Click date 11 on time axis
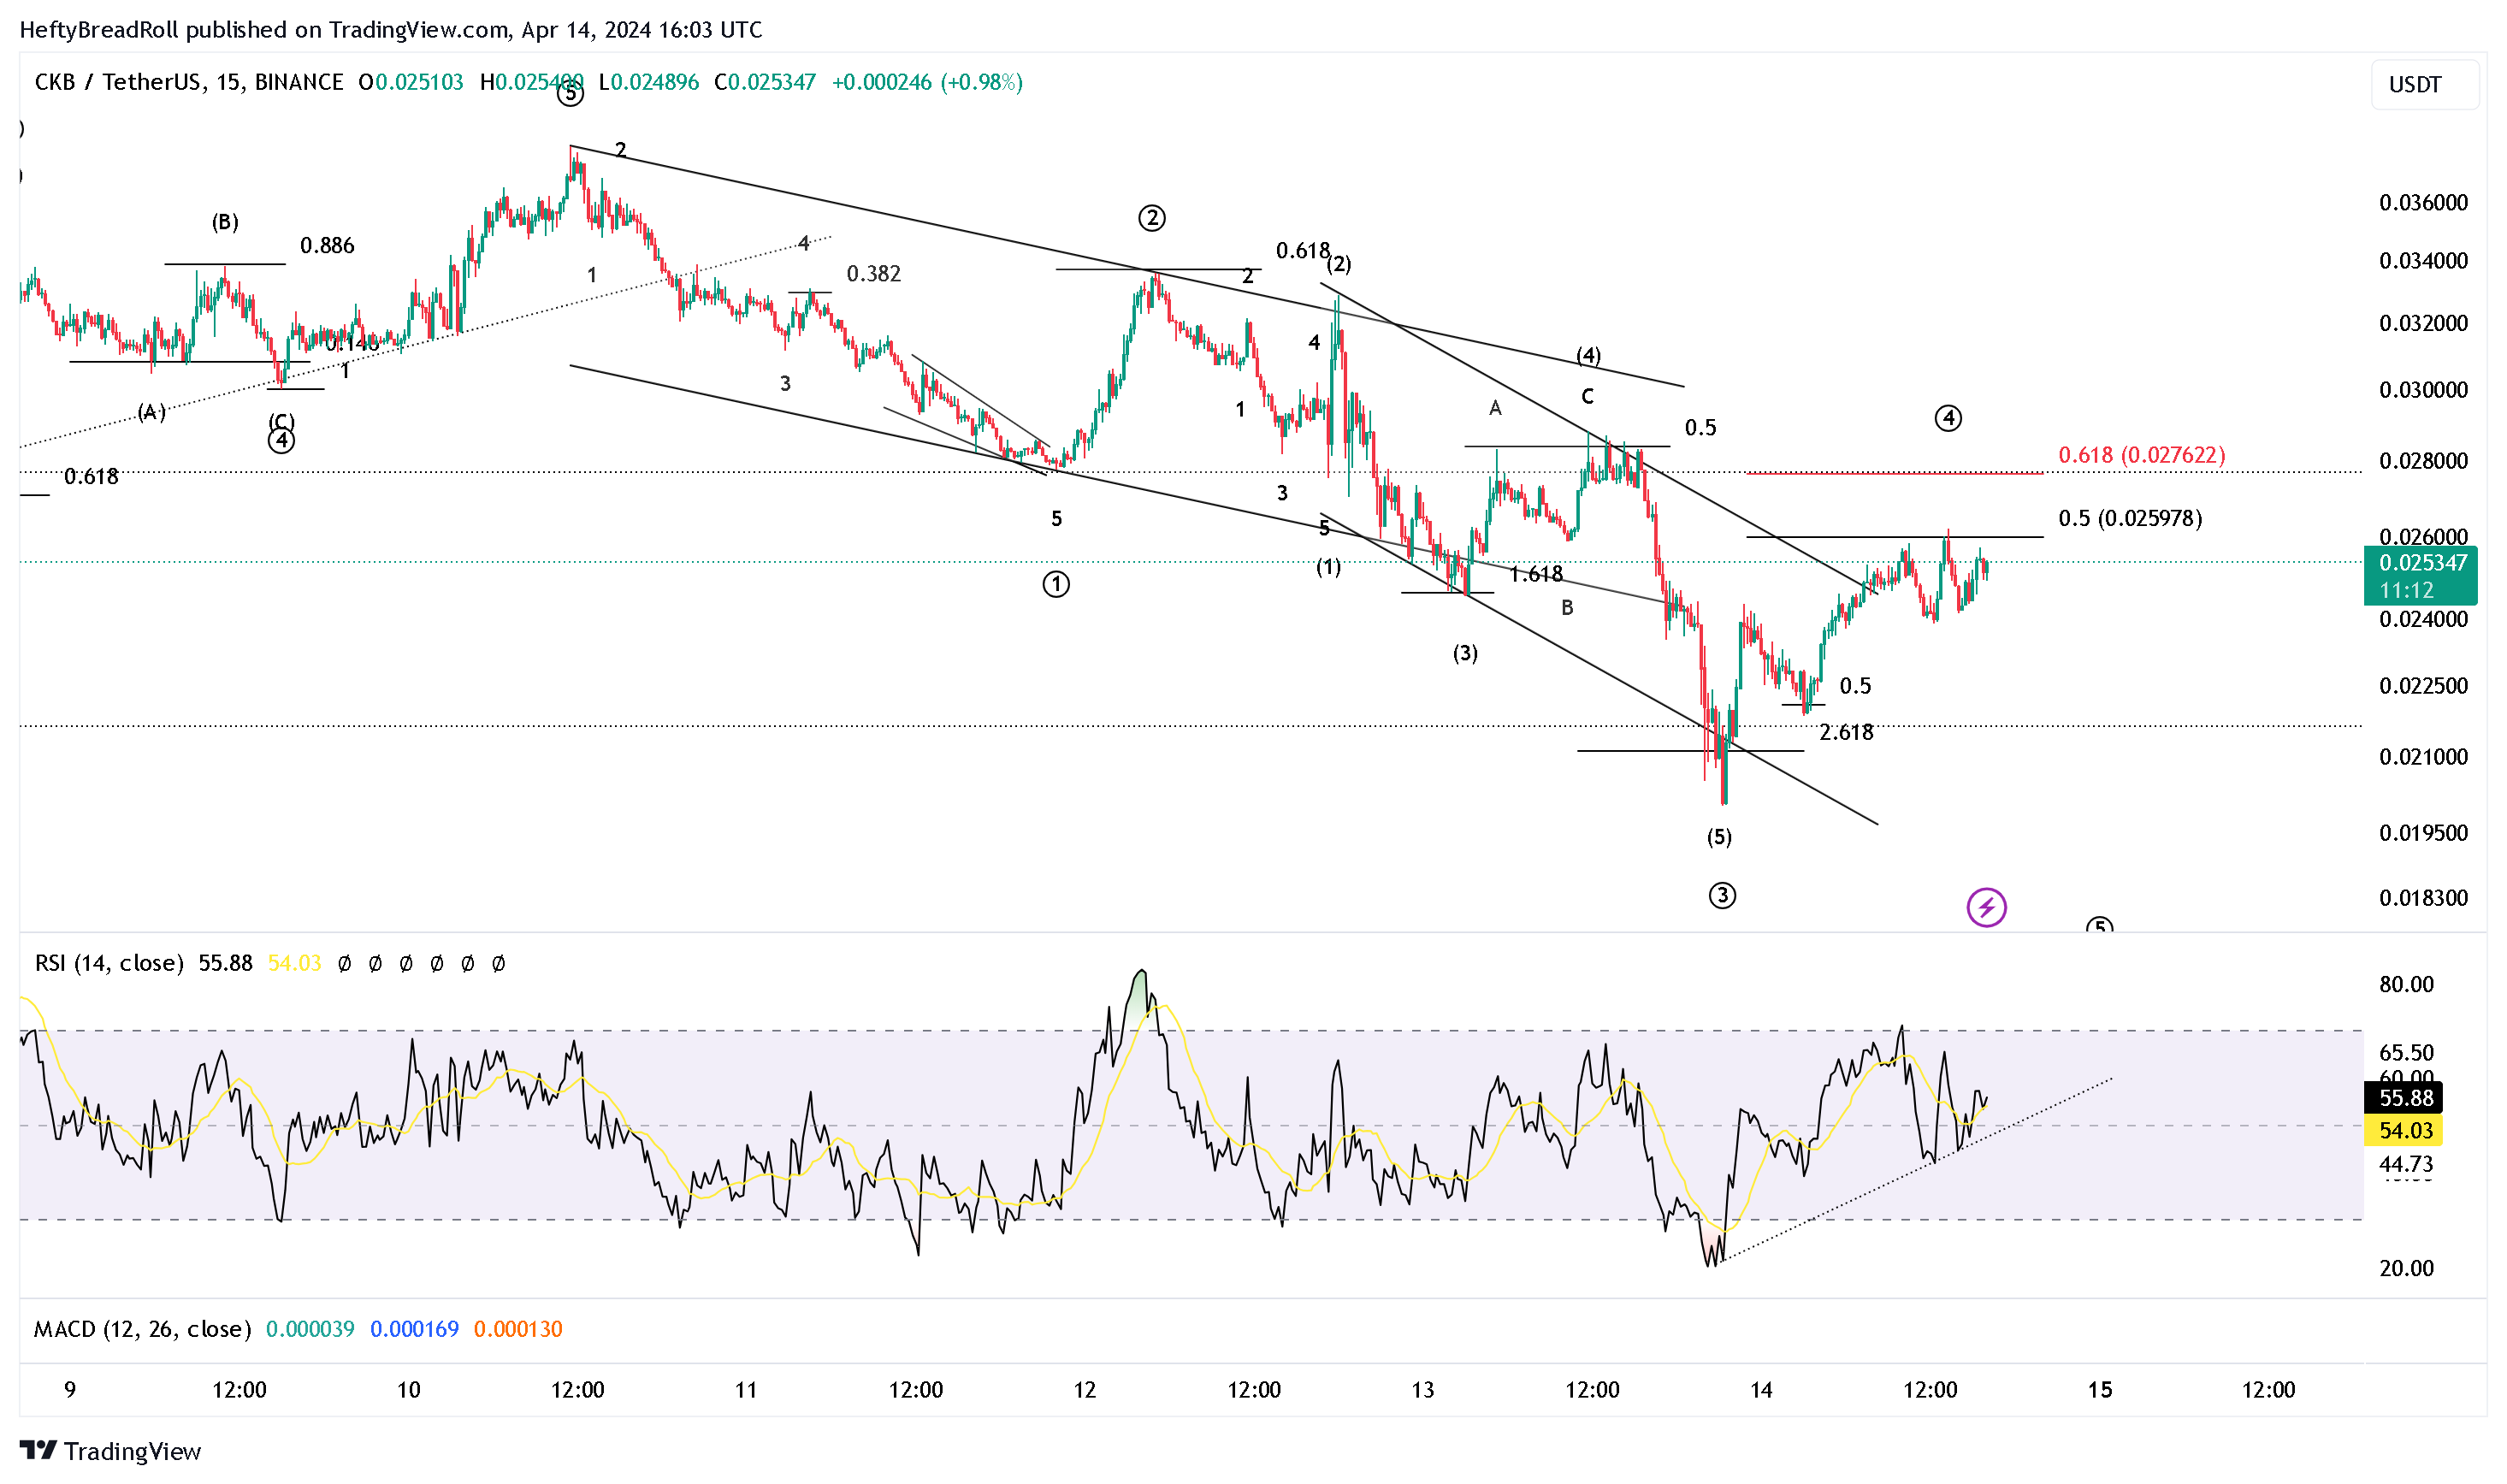Image resolution: width=2507 pixels, height=1484 pixels. click(x=746, y=1390)
